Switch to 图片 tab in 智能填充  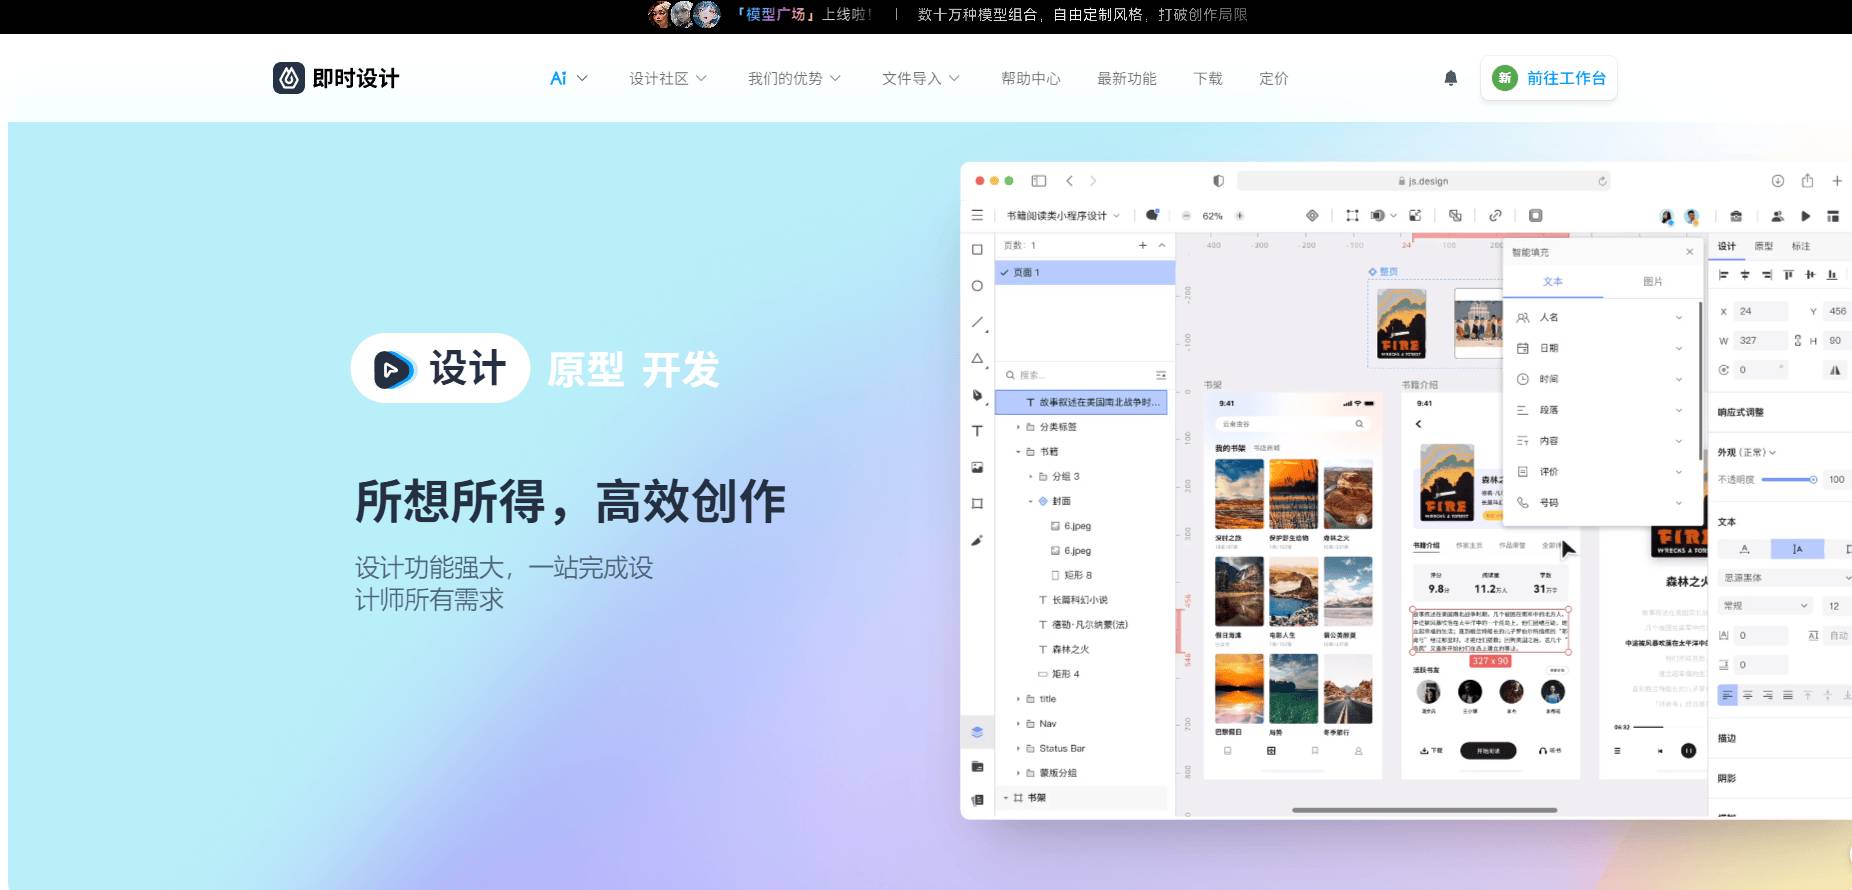tap(1652, 282)
